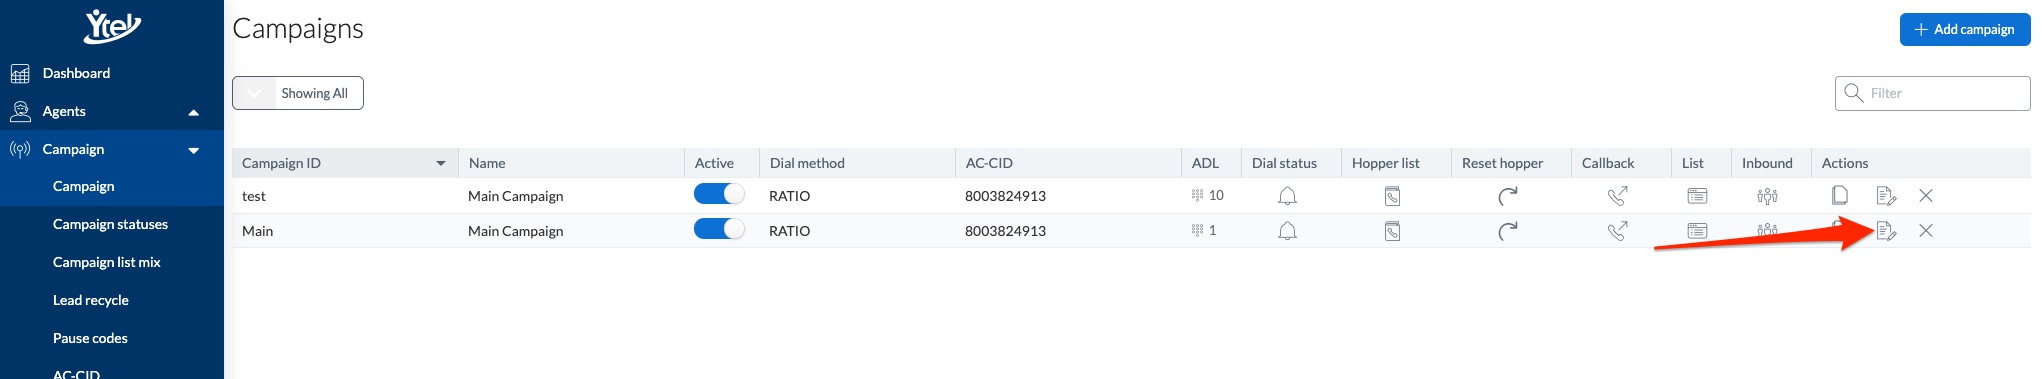The height and width of the screenshot is (379, 2042).
Task: Copy the test campaign with duplicate icon
Action: (1839, 195)
